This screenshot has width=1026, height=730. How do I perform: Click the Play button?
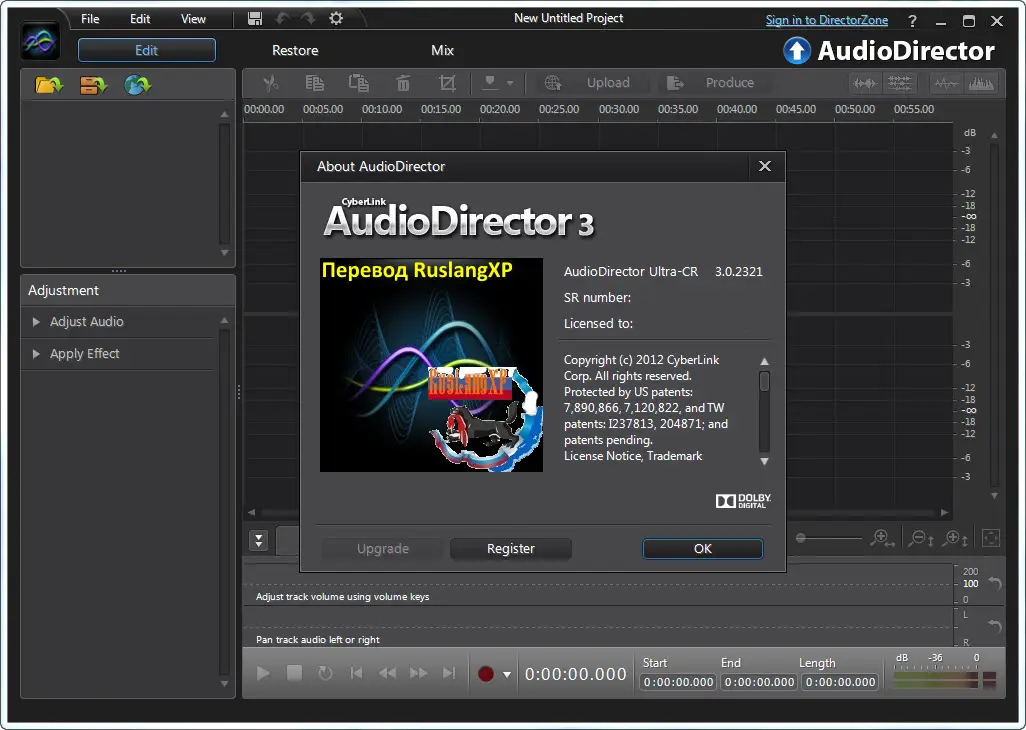[263, 673]
